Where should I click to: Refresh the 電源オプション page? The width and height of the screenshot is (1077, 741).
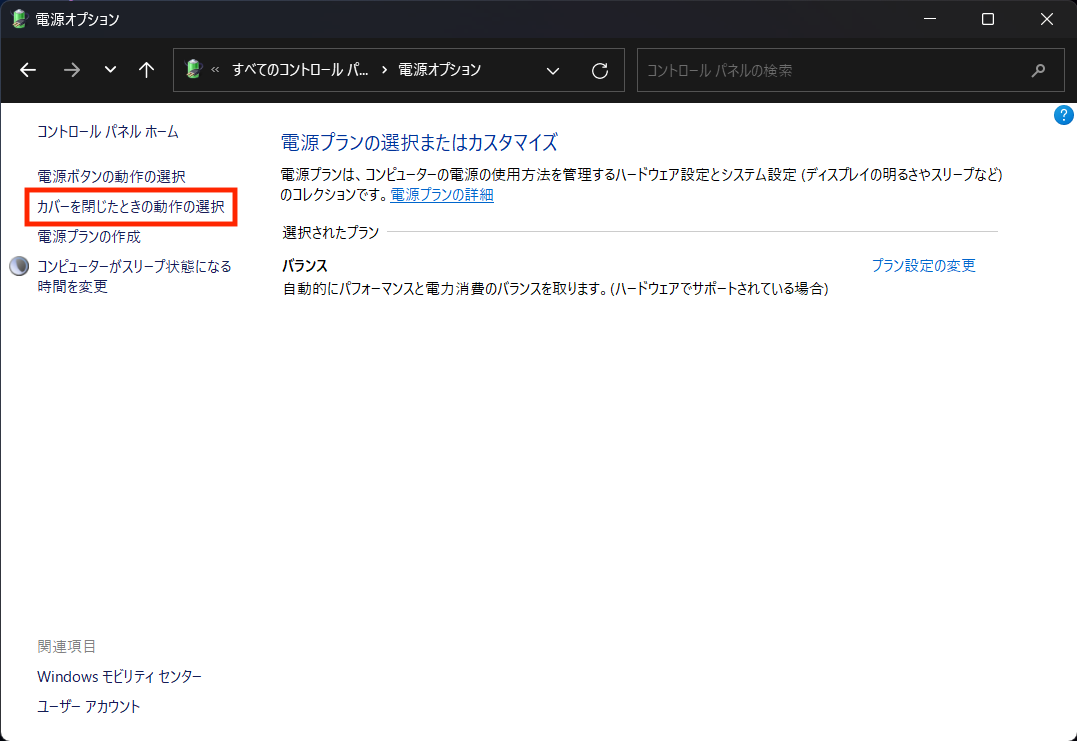pos(600,70)
